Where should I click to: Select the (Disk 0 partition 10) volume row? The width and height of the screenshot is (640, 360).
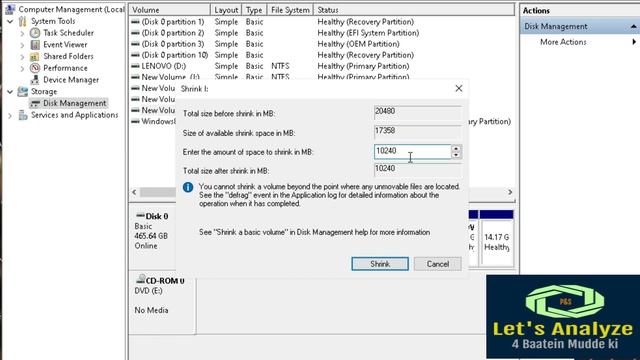pos(322,55)
